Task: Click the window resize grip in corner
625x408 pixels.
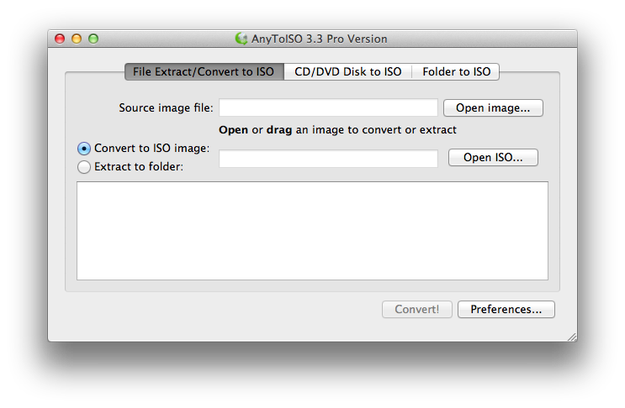Action: (572, 337)
